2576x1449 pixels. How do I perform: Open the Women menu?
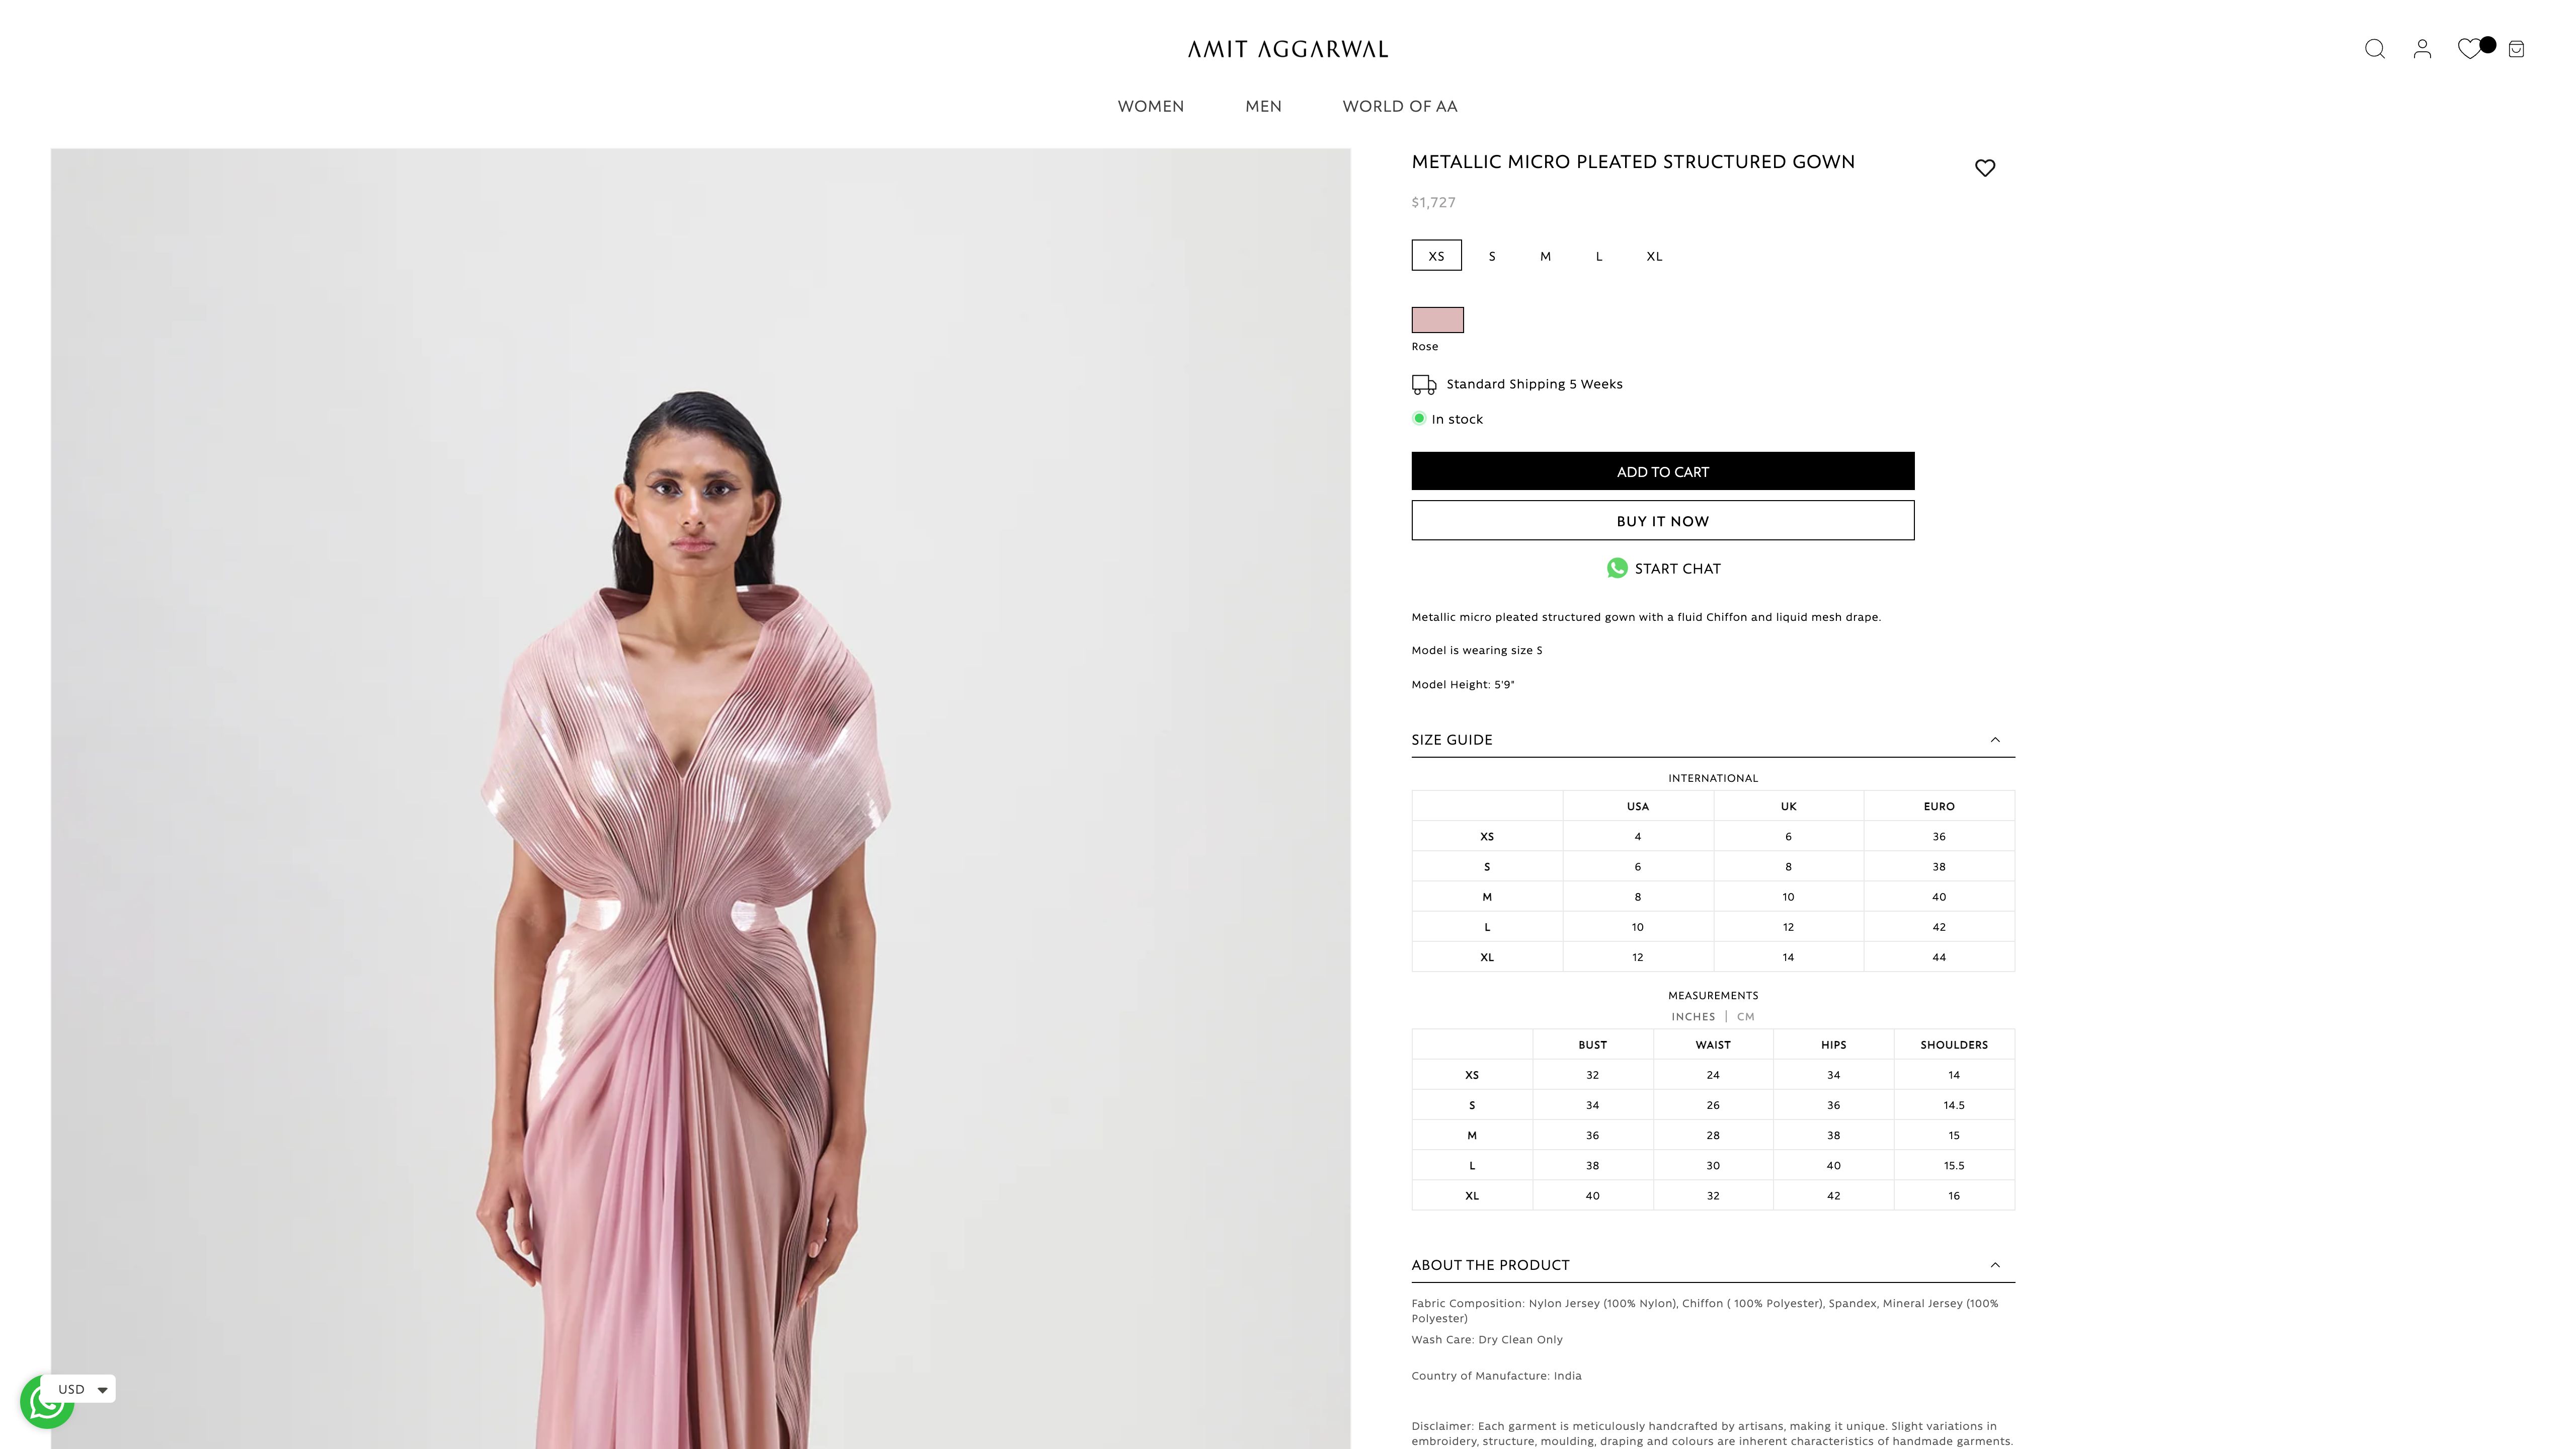click(1150, 106)
